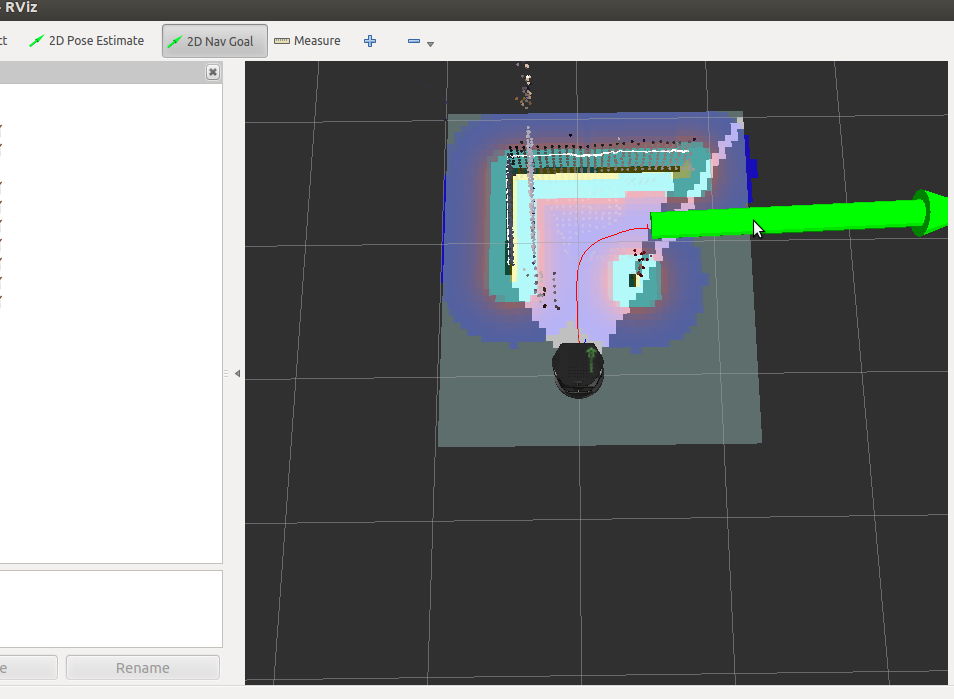Image resolution: width=954 pixels, height=699 pixels.
Task: Click the small isolated obstacle near the path
Action: pyautogui.click(x=634, y=279)
